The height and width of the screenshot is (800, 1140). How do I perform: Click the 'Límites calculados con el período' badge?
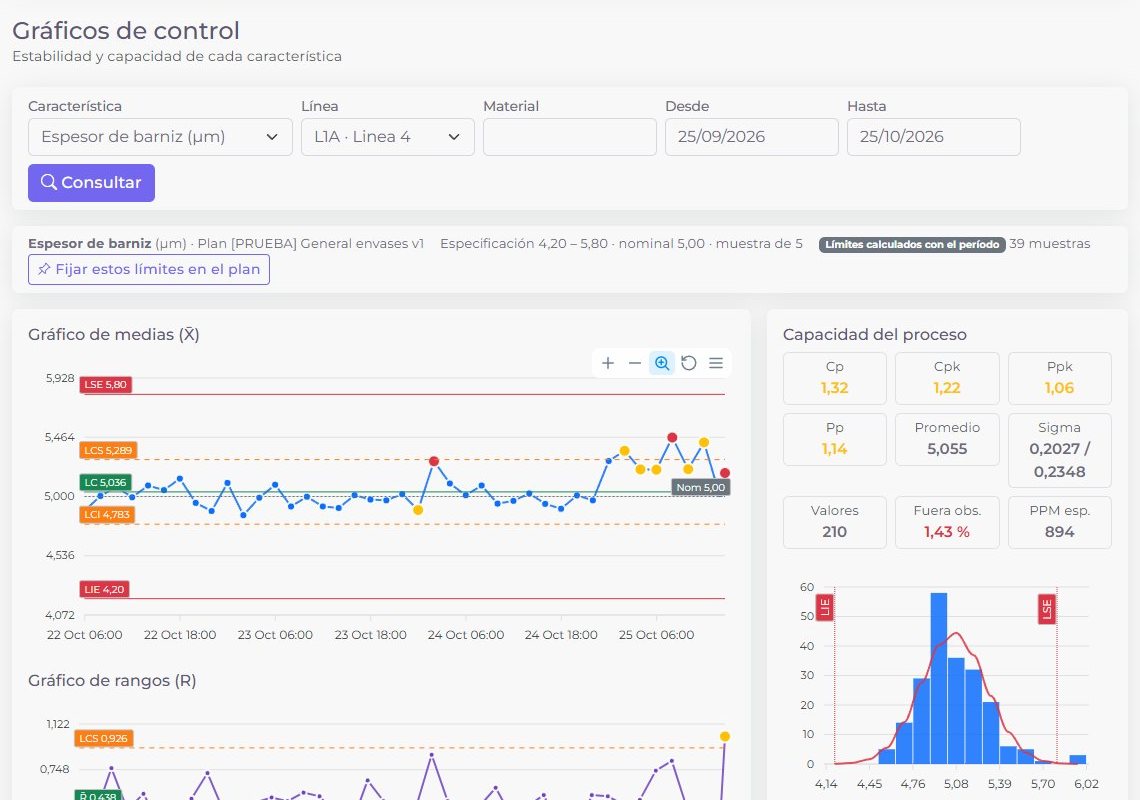point(912,244)
